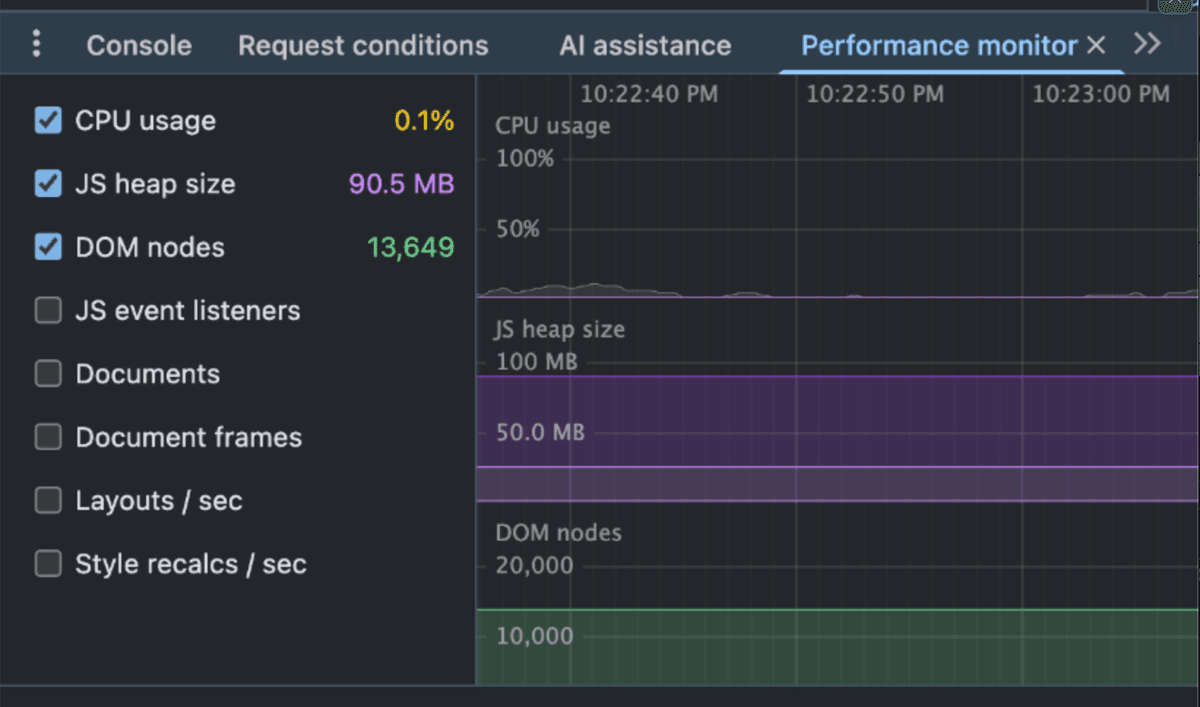Enable the Documents checkbox
Screen dimensions: 1200x707
point(48,374)
